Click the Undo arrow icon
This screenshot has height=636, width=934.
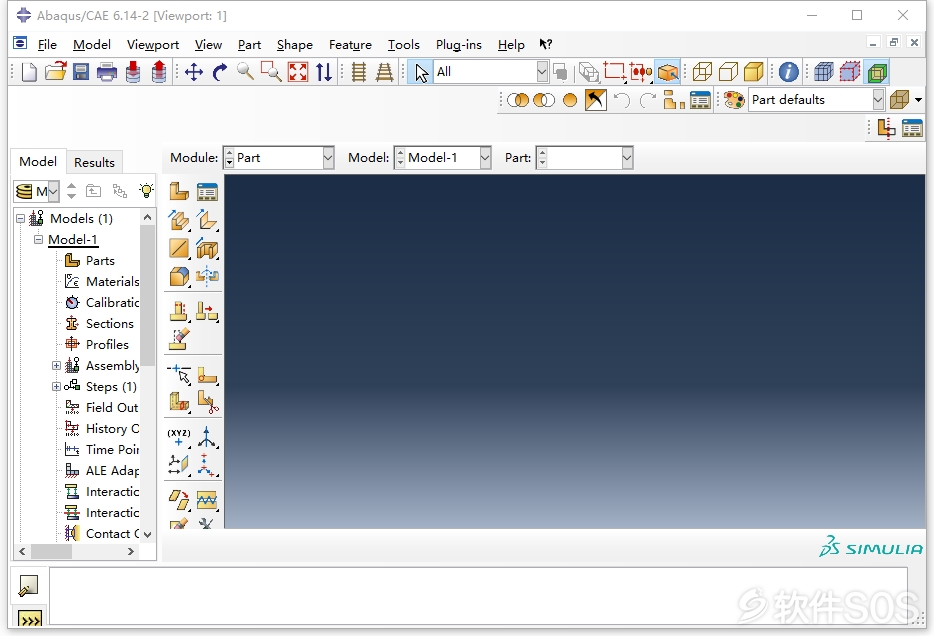[621, 100]
